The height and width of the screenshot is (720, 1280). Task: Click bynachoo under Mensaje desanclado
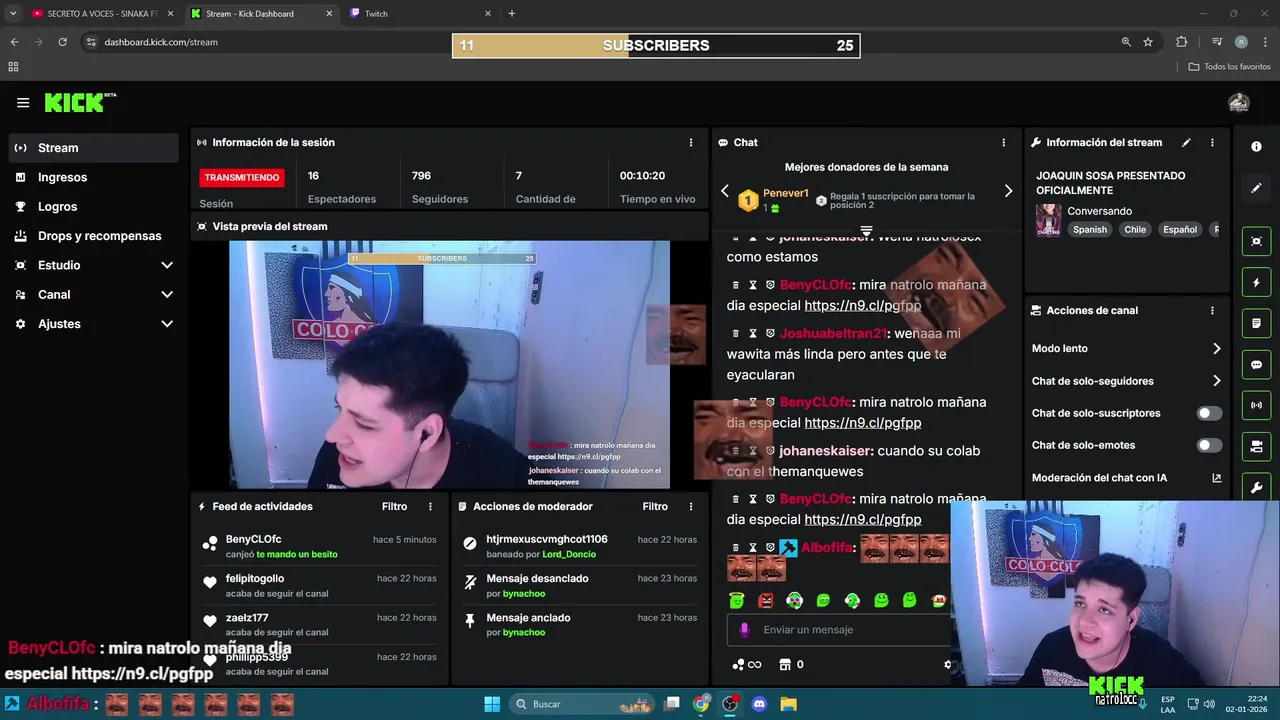tap(524, 593)
